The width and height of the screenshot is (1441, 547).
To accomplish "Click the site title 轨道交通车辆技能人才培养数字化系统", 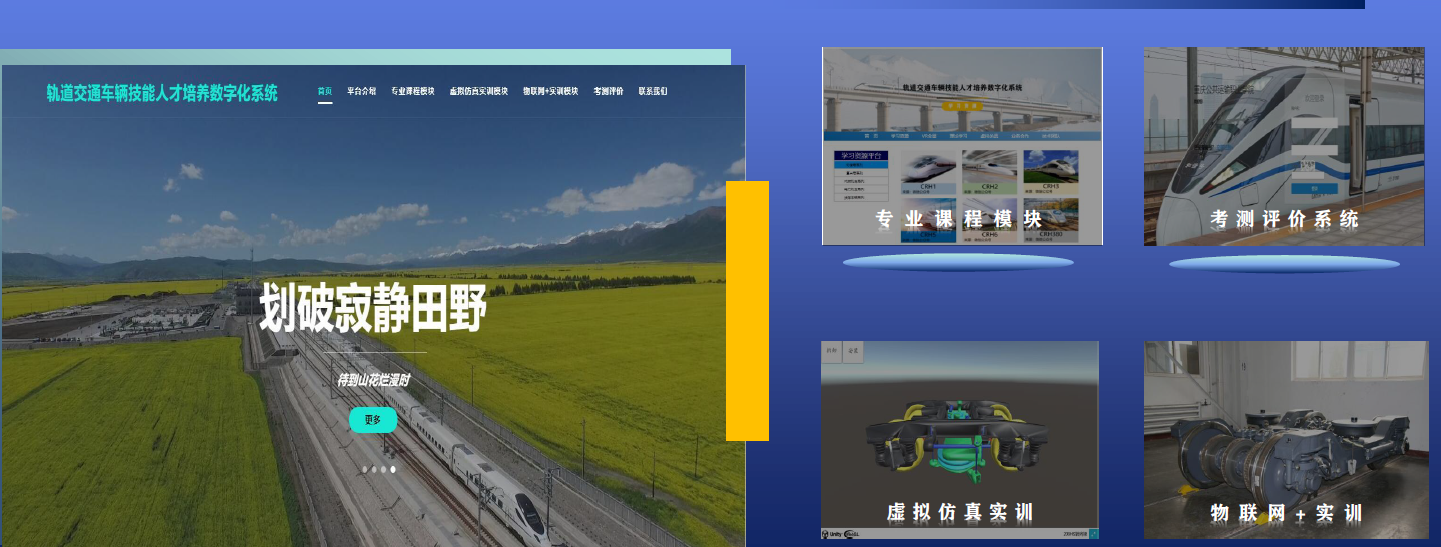I will pos(162,93).
